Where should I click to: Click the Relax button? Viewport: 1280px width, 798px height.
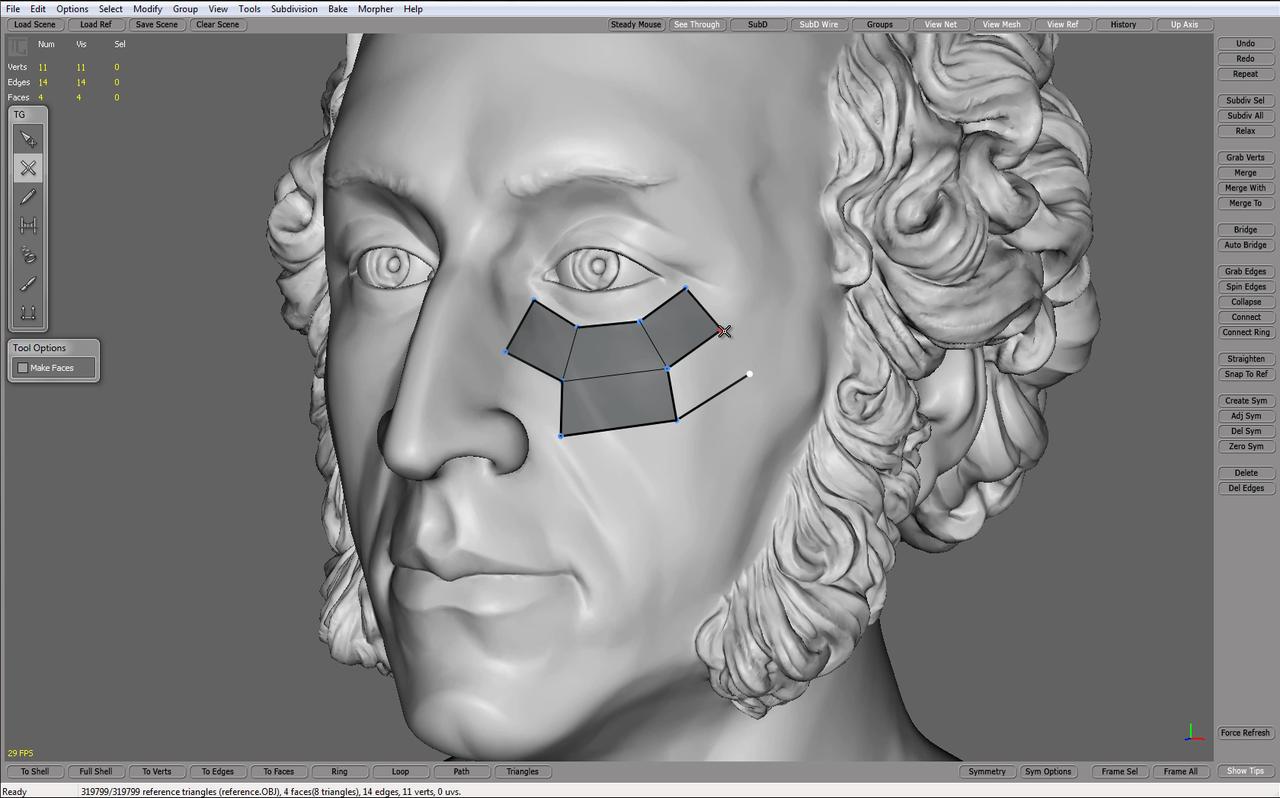(1245, 131)
